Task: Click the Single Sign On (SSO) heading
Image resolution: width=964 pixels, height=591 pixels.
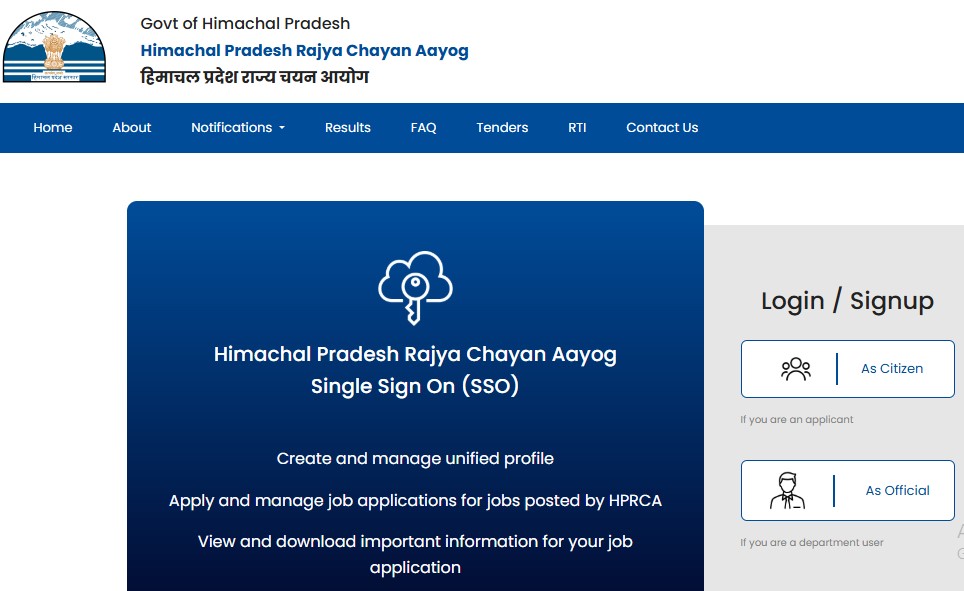Action: click(415, 386)
